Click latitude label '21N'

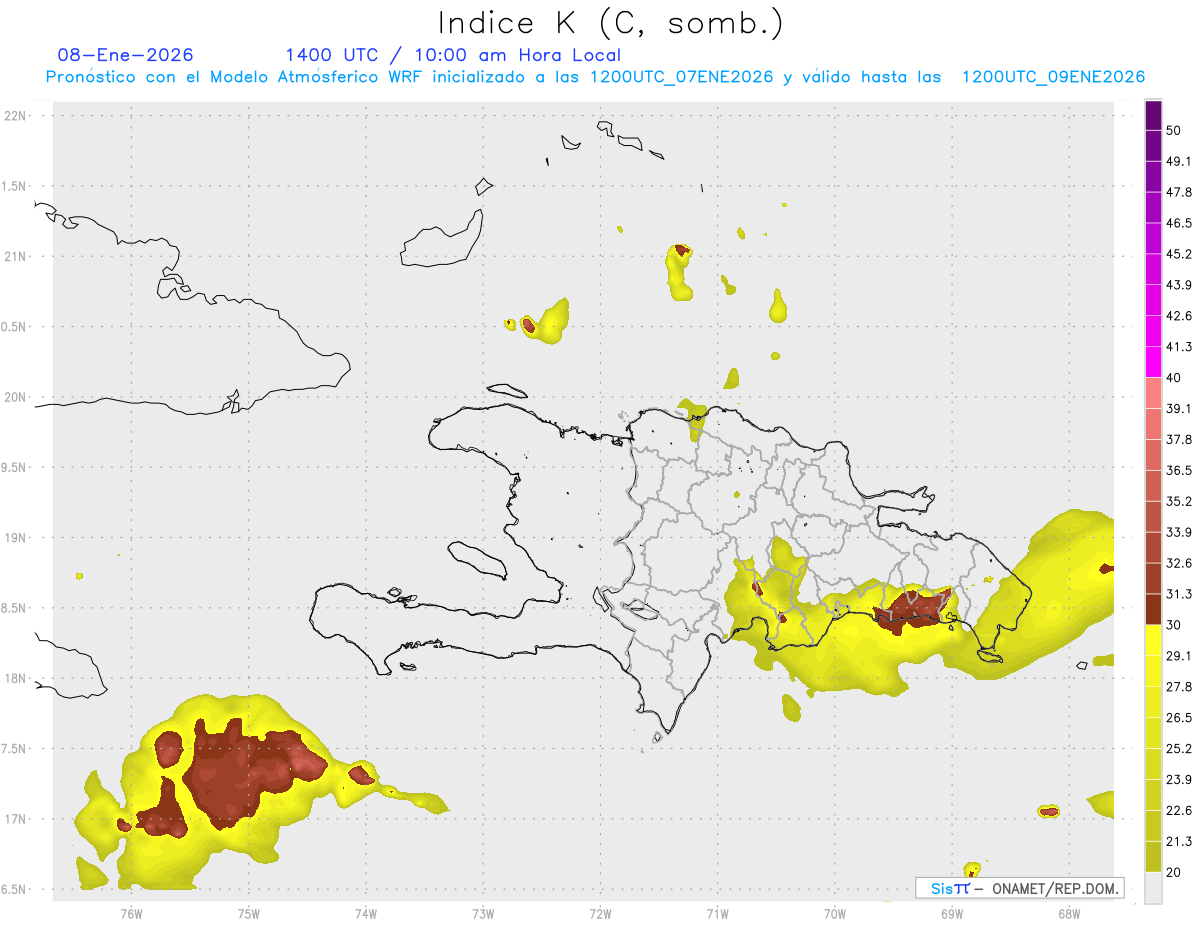click(x=16, y=257)
